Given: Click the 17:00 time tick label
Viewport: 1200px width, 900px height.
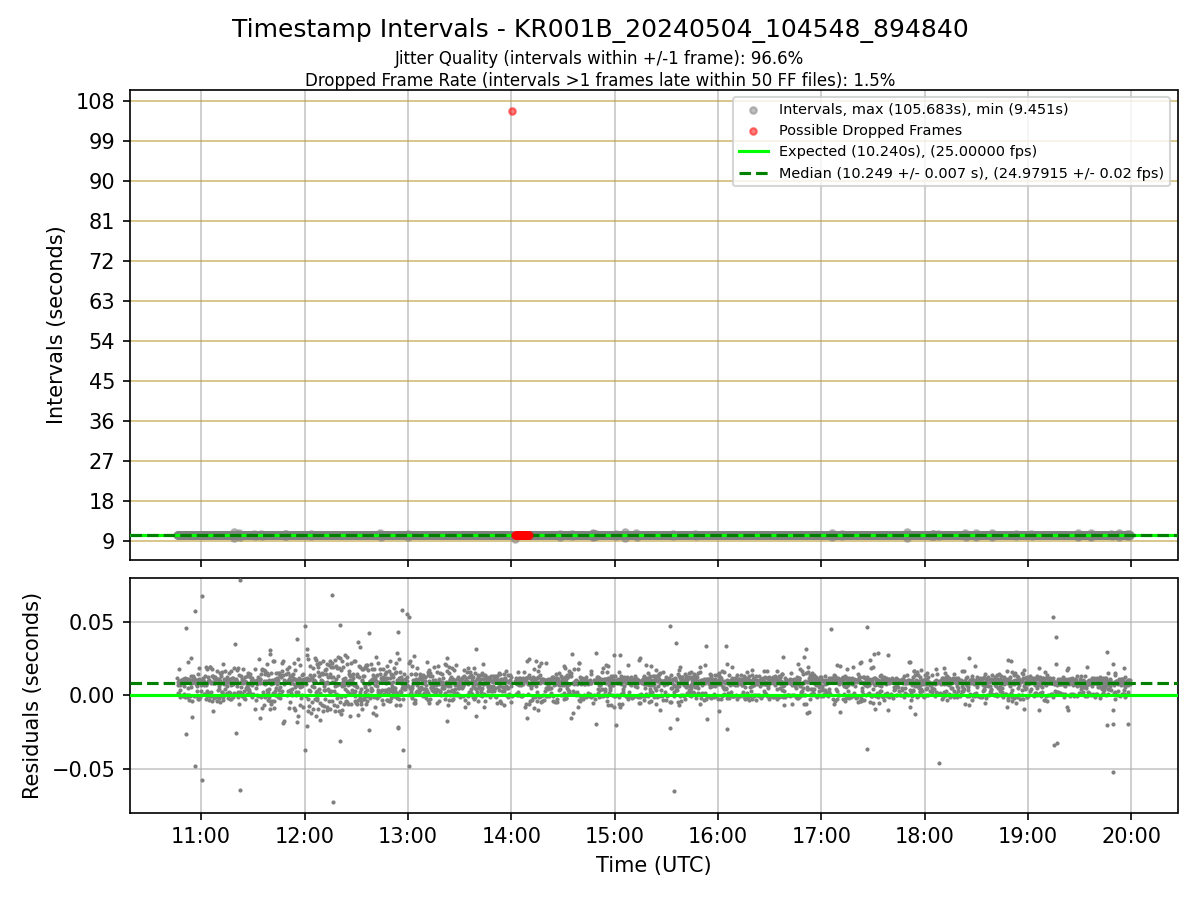Looking at the screenshot, I should (821, 834).
